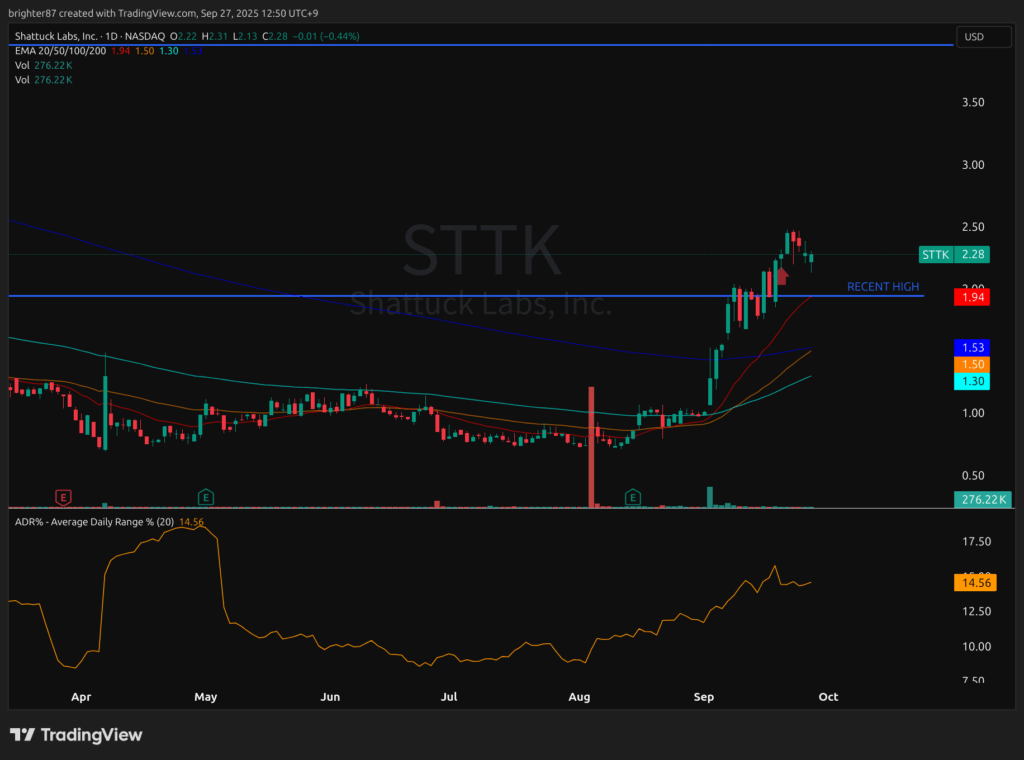Click the 3.00 price scale label
Screen dimensions: 1024x760
pos(973,165)
